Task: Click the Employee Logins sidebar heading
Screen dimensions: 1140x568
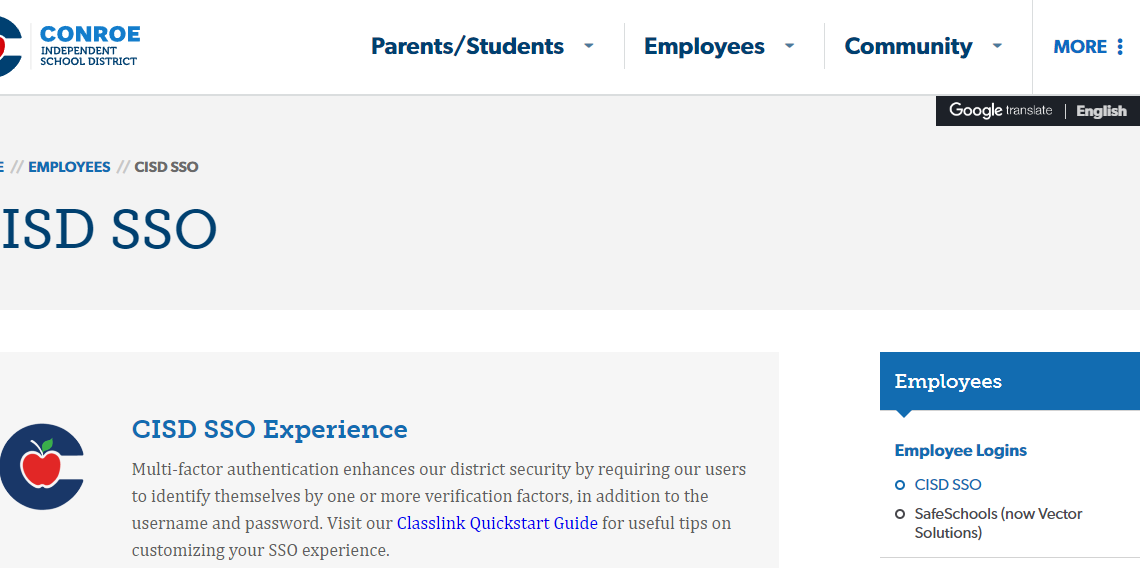Action: pyautogui.click(x=960, y=450)
